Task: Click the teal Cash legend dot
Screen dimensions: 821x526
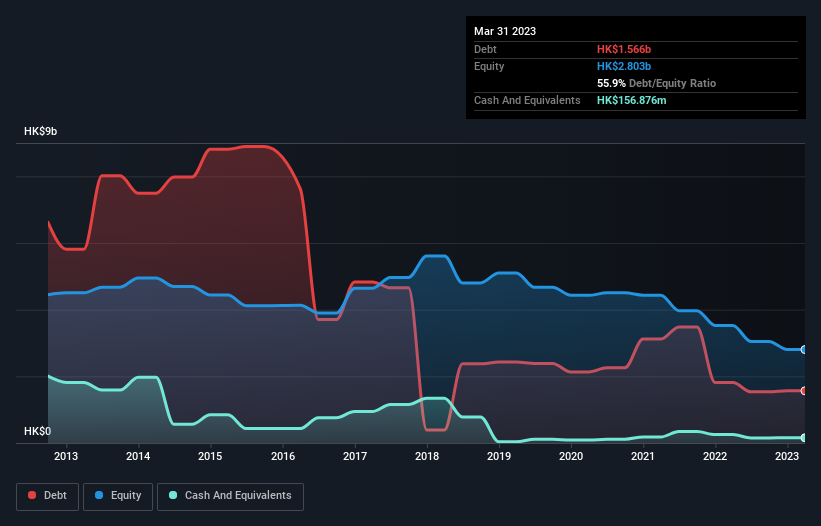Action: pyautogui.click(x=173, y=495)
